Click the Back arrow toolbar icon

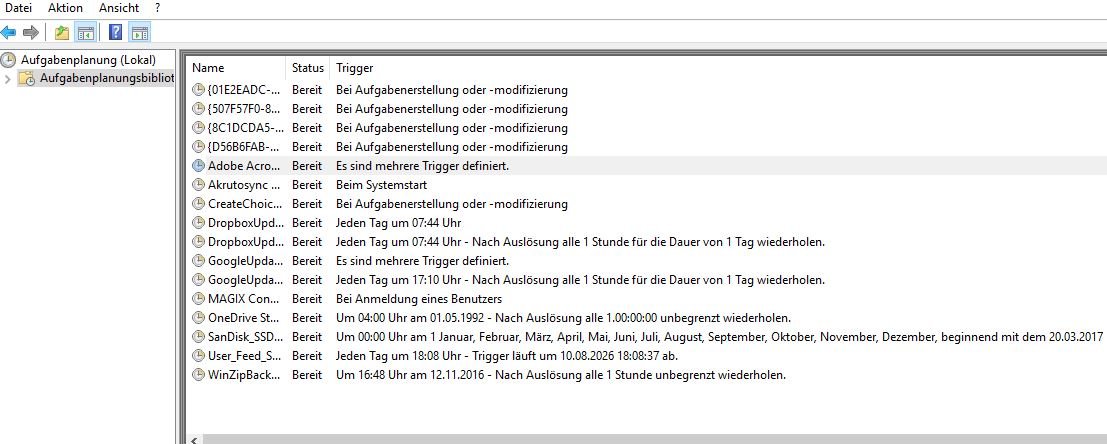point(8,32)
